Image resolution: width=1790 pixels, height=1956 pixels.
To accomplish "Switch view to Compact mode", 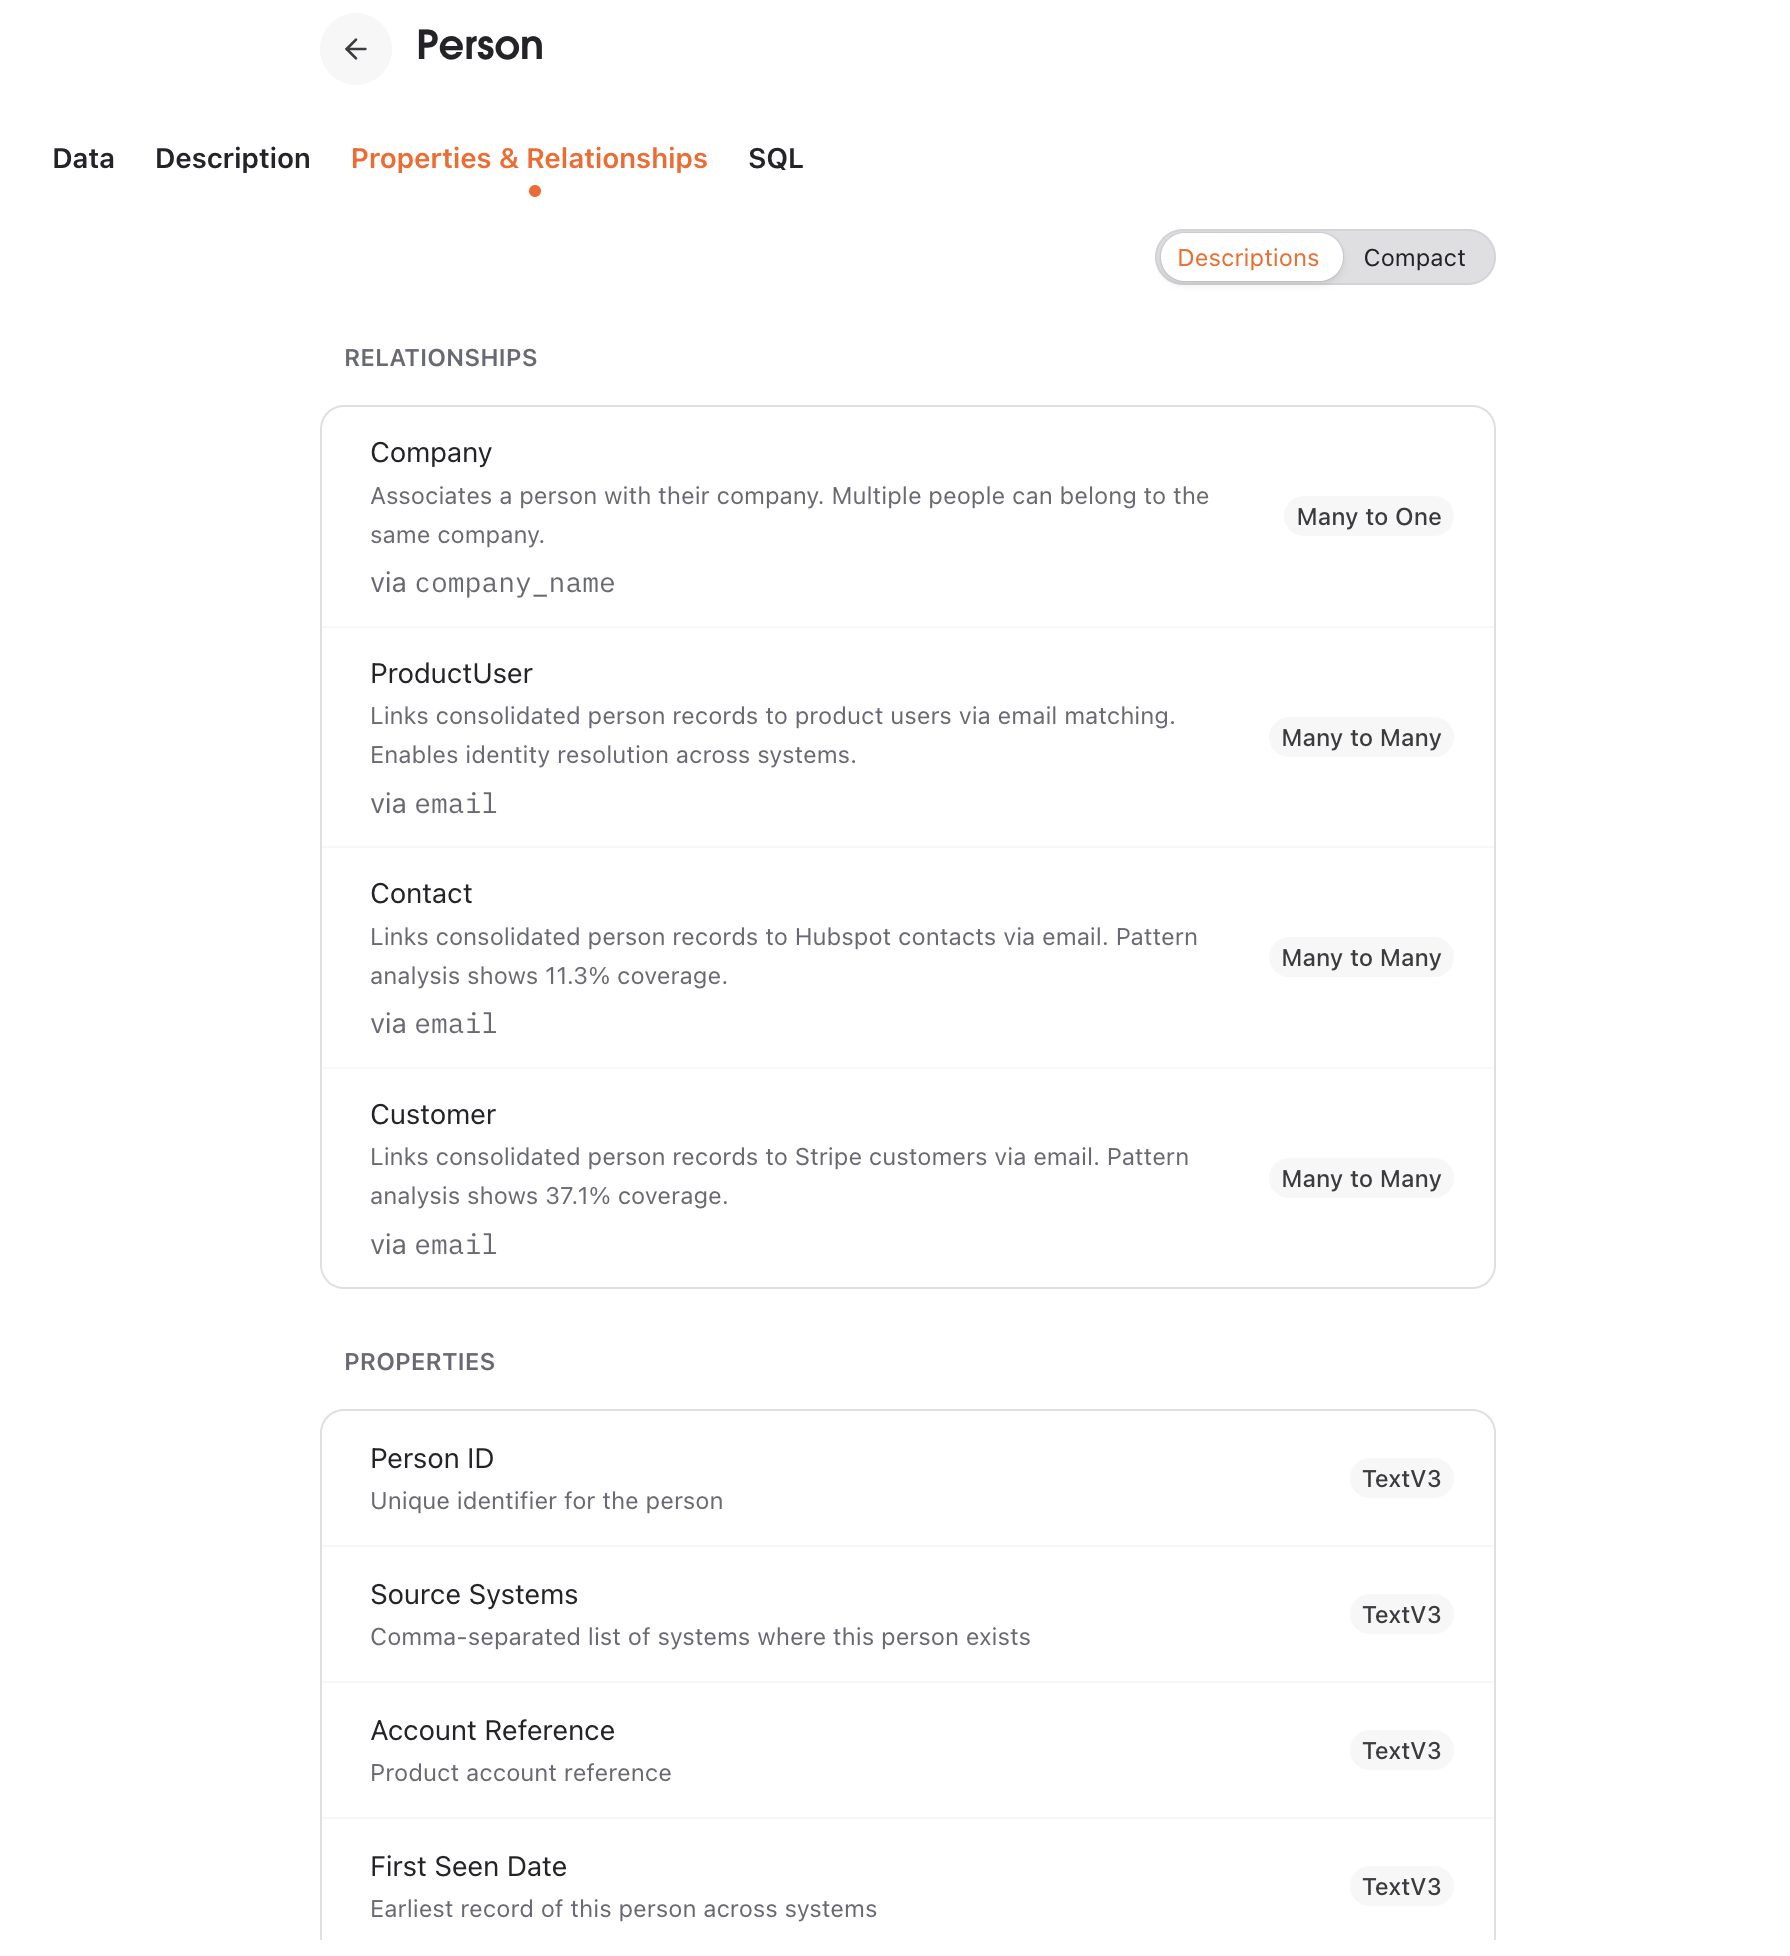I will 1414,257.
